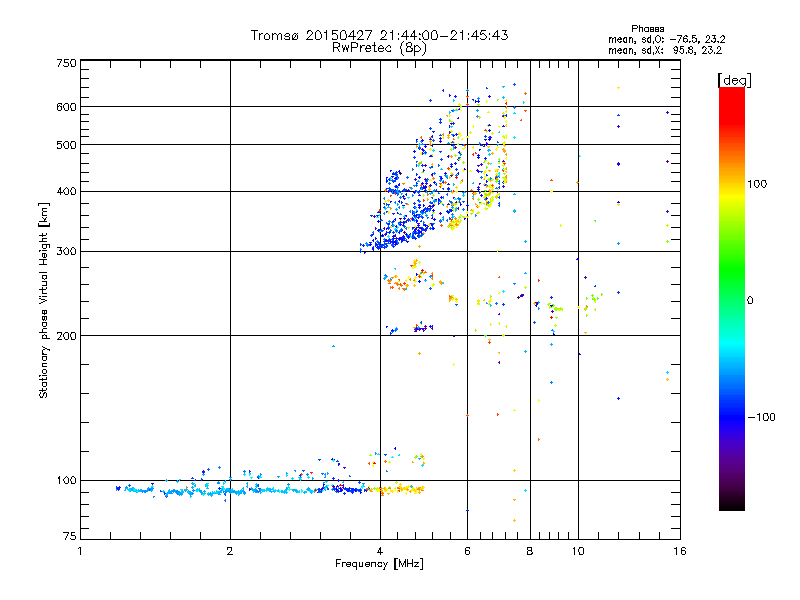This screenshot has height=600, width=800.
Task: Click the y-axis tick label '75'
Action: [x=69, y=536]
